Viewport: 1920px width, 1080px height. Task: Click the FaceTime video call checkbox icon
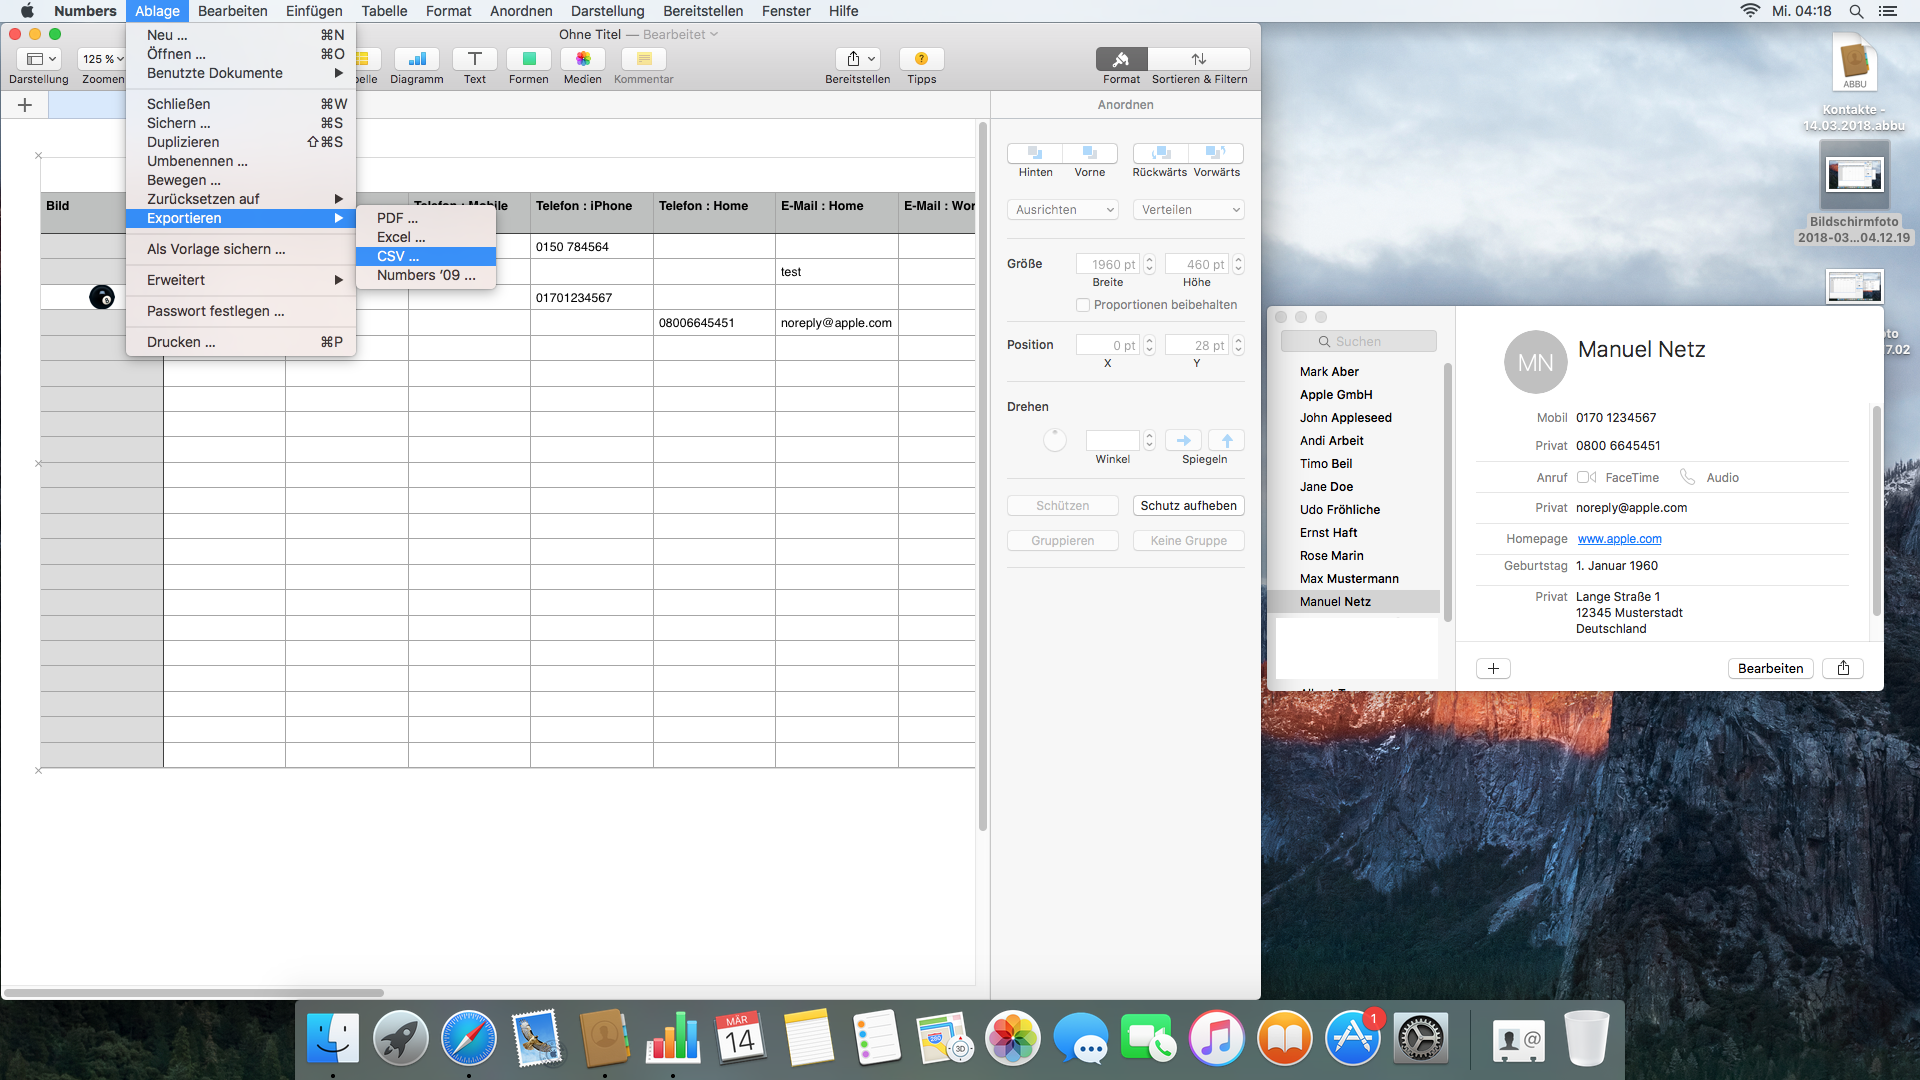point(1586,478)
